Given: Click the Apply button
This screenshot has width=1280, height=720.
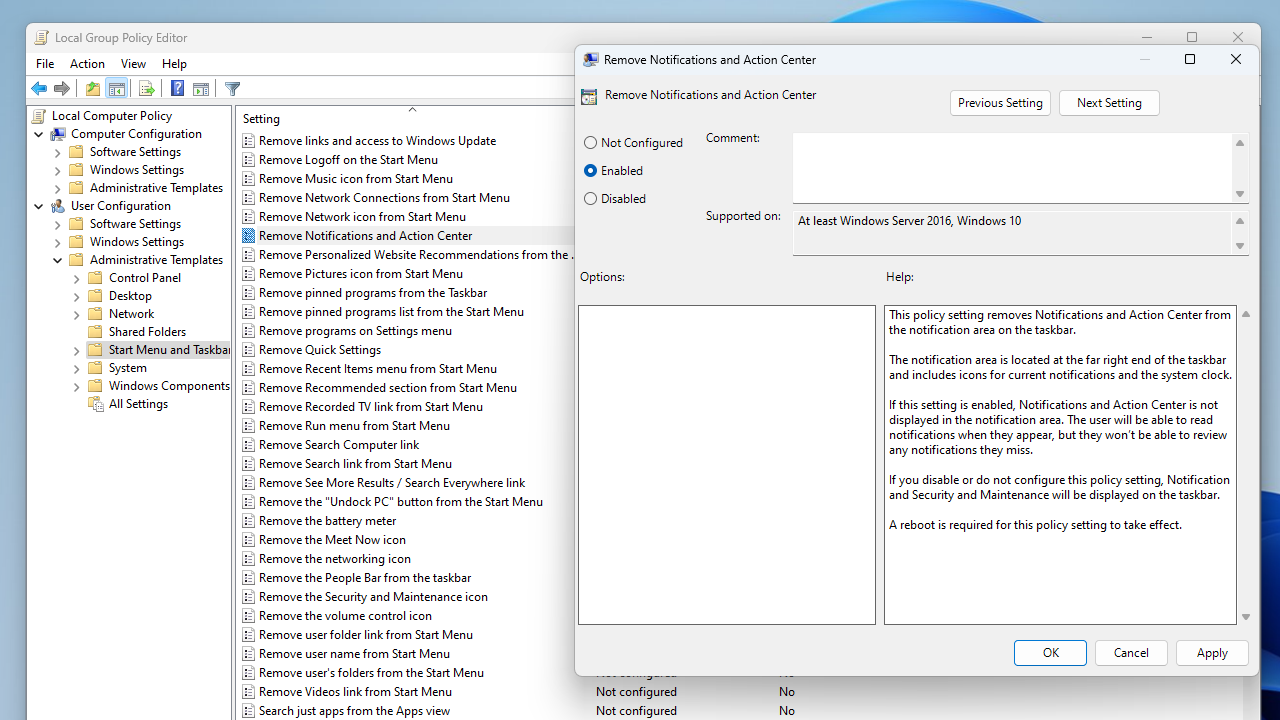Looking at the screenshot, I should pos(1212,653).
